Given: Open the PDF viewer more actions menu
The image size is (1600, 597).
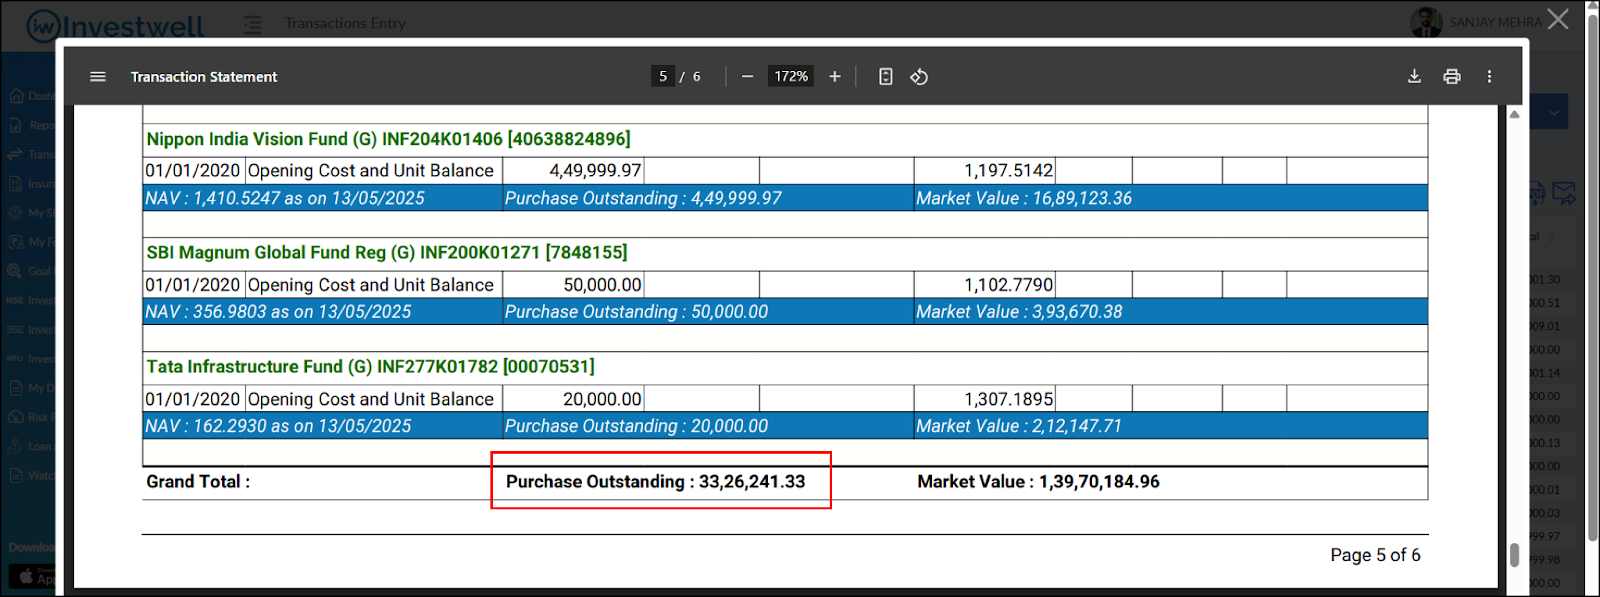Looking at the screenshot, I should point(1489,77).
